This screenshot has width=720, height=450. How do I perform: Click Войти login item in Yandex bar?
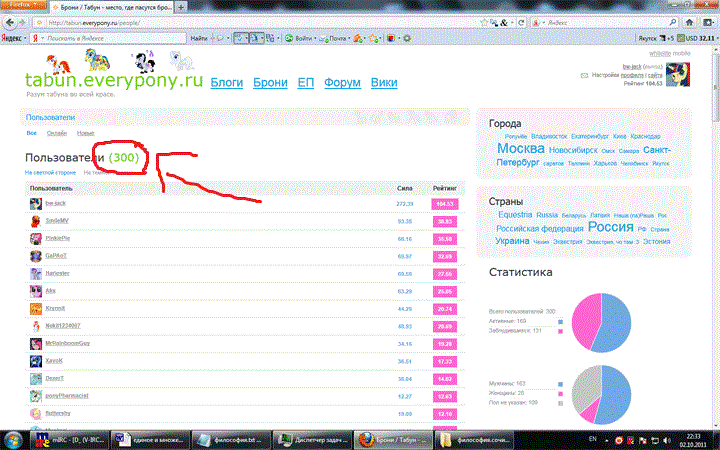pyautogui.click(x=300, y=38)
